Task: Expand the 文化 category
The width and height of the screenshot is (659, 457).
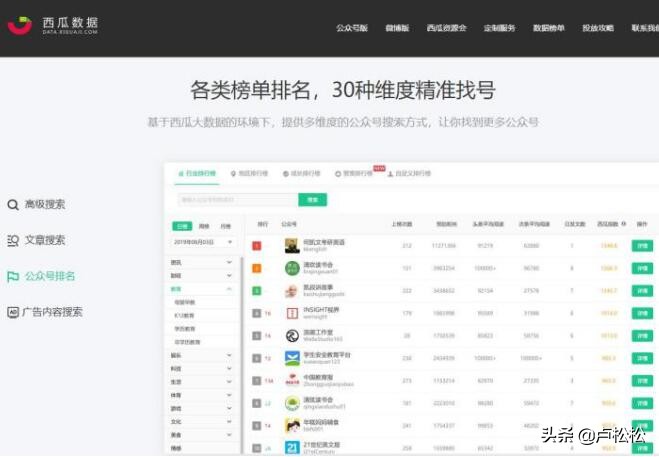Action: coord(202,422)
